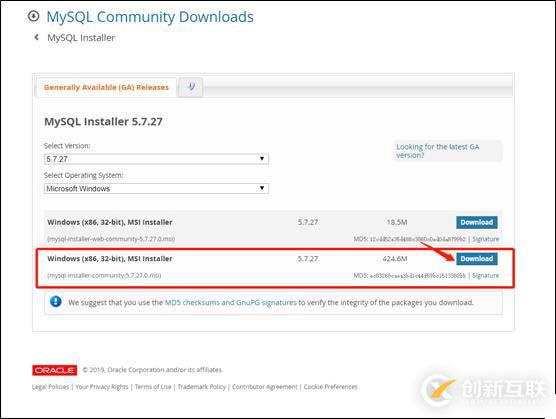This screenshot has height=419, width=556.
Task: Open the Select Operating System dropdown
Action: tap(156, 188)
